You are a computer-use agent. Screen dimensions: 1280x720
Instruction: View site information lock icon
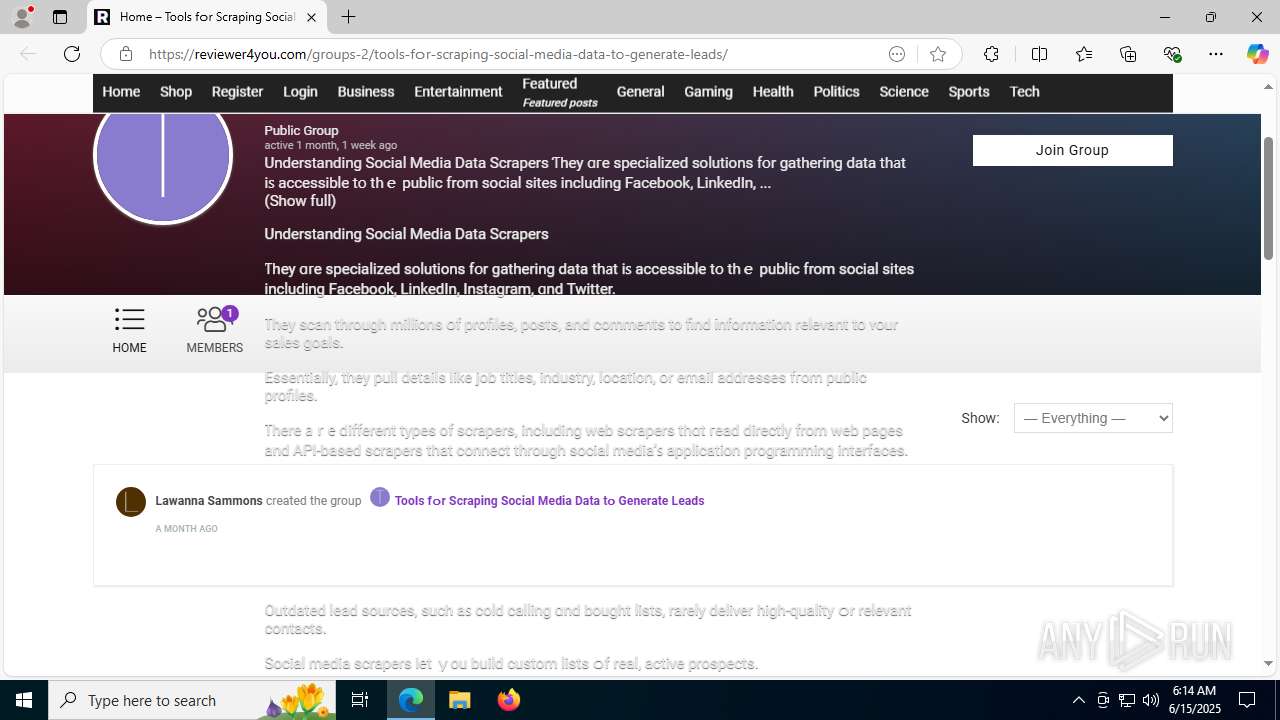125,54
